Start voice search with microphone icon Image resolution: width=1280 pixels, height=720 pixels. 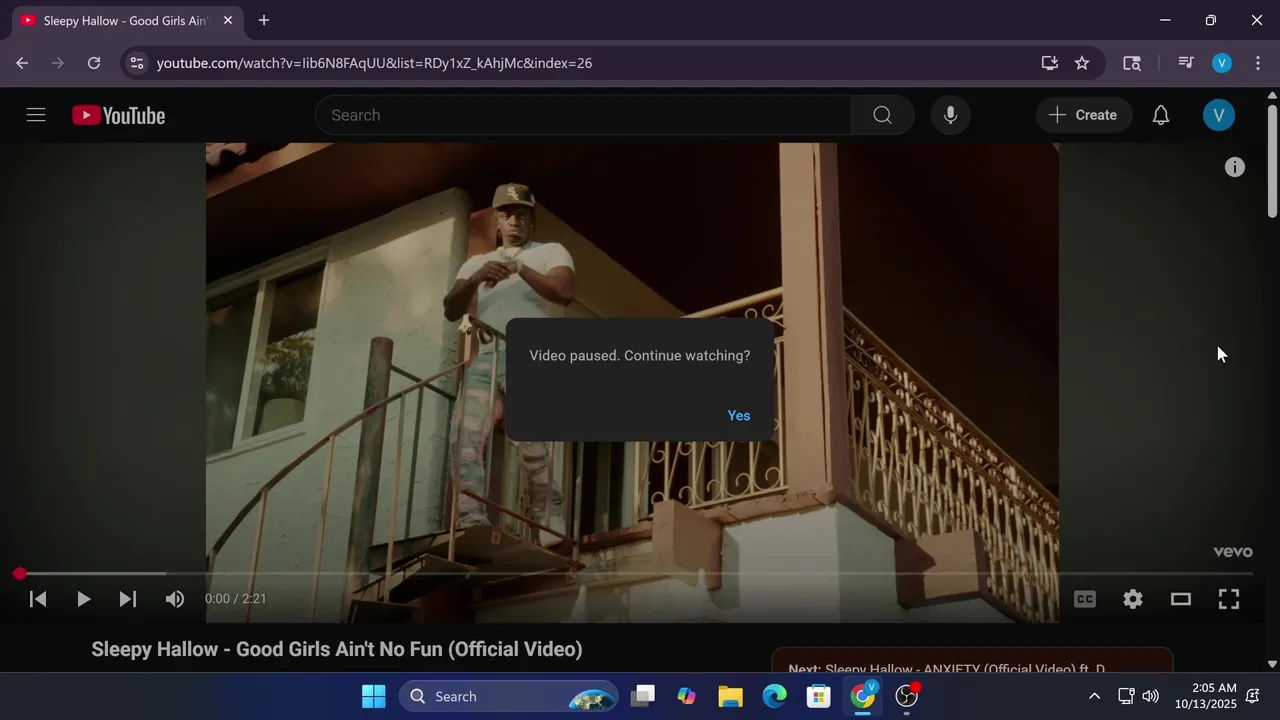950,115
